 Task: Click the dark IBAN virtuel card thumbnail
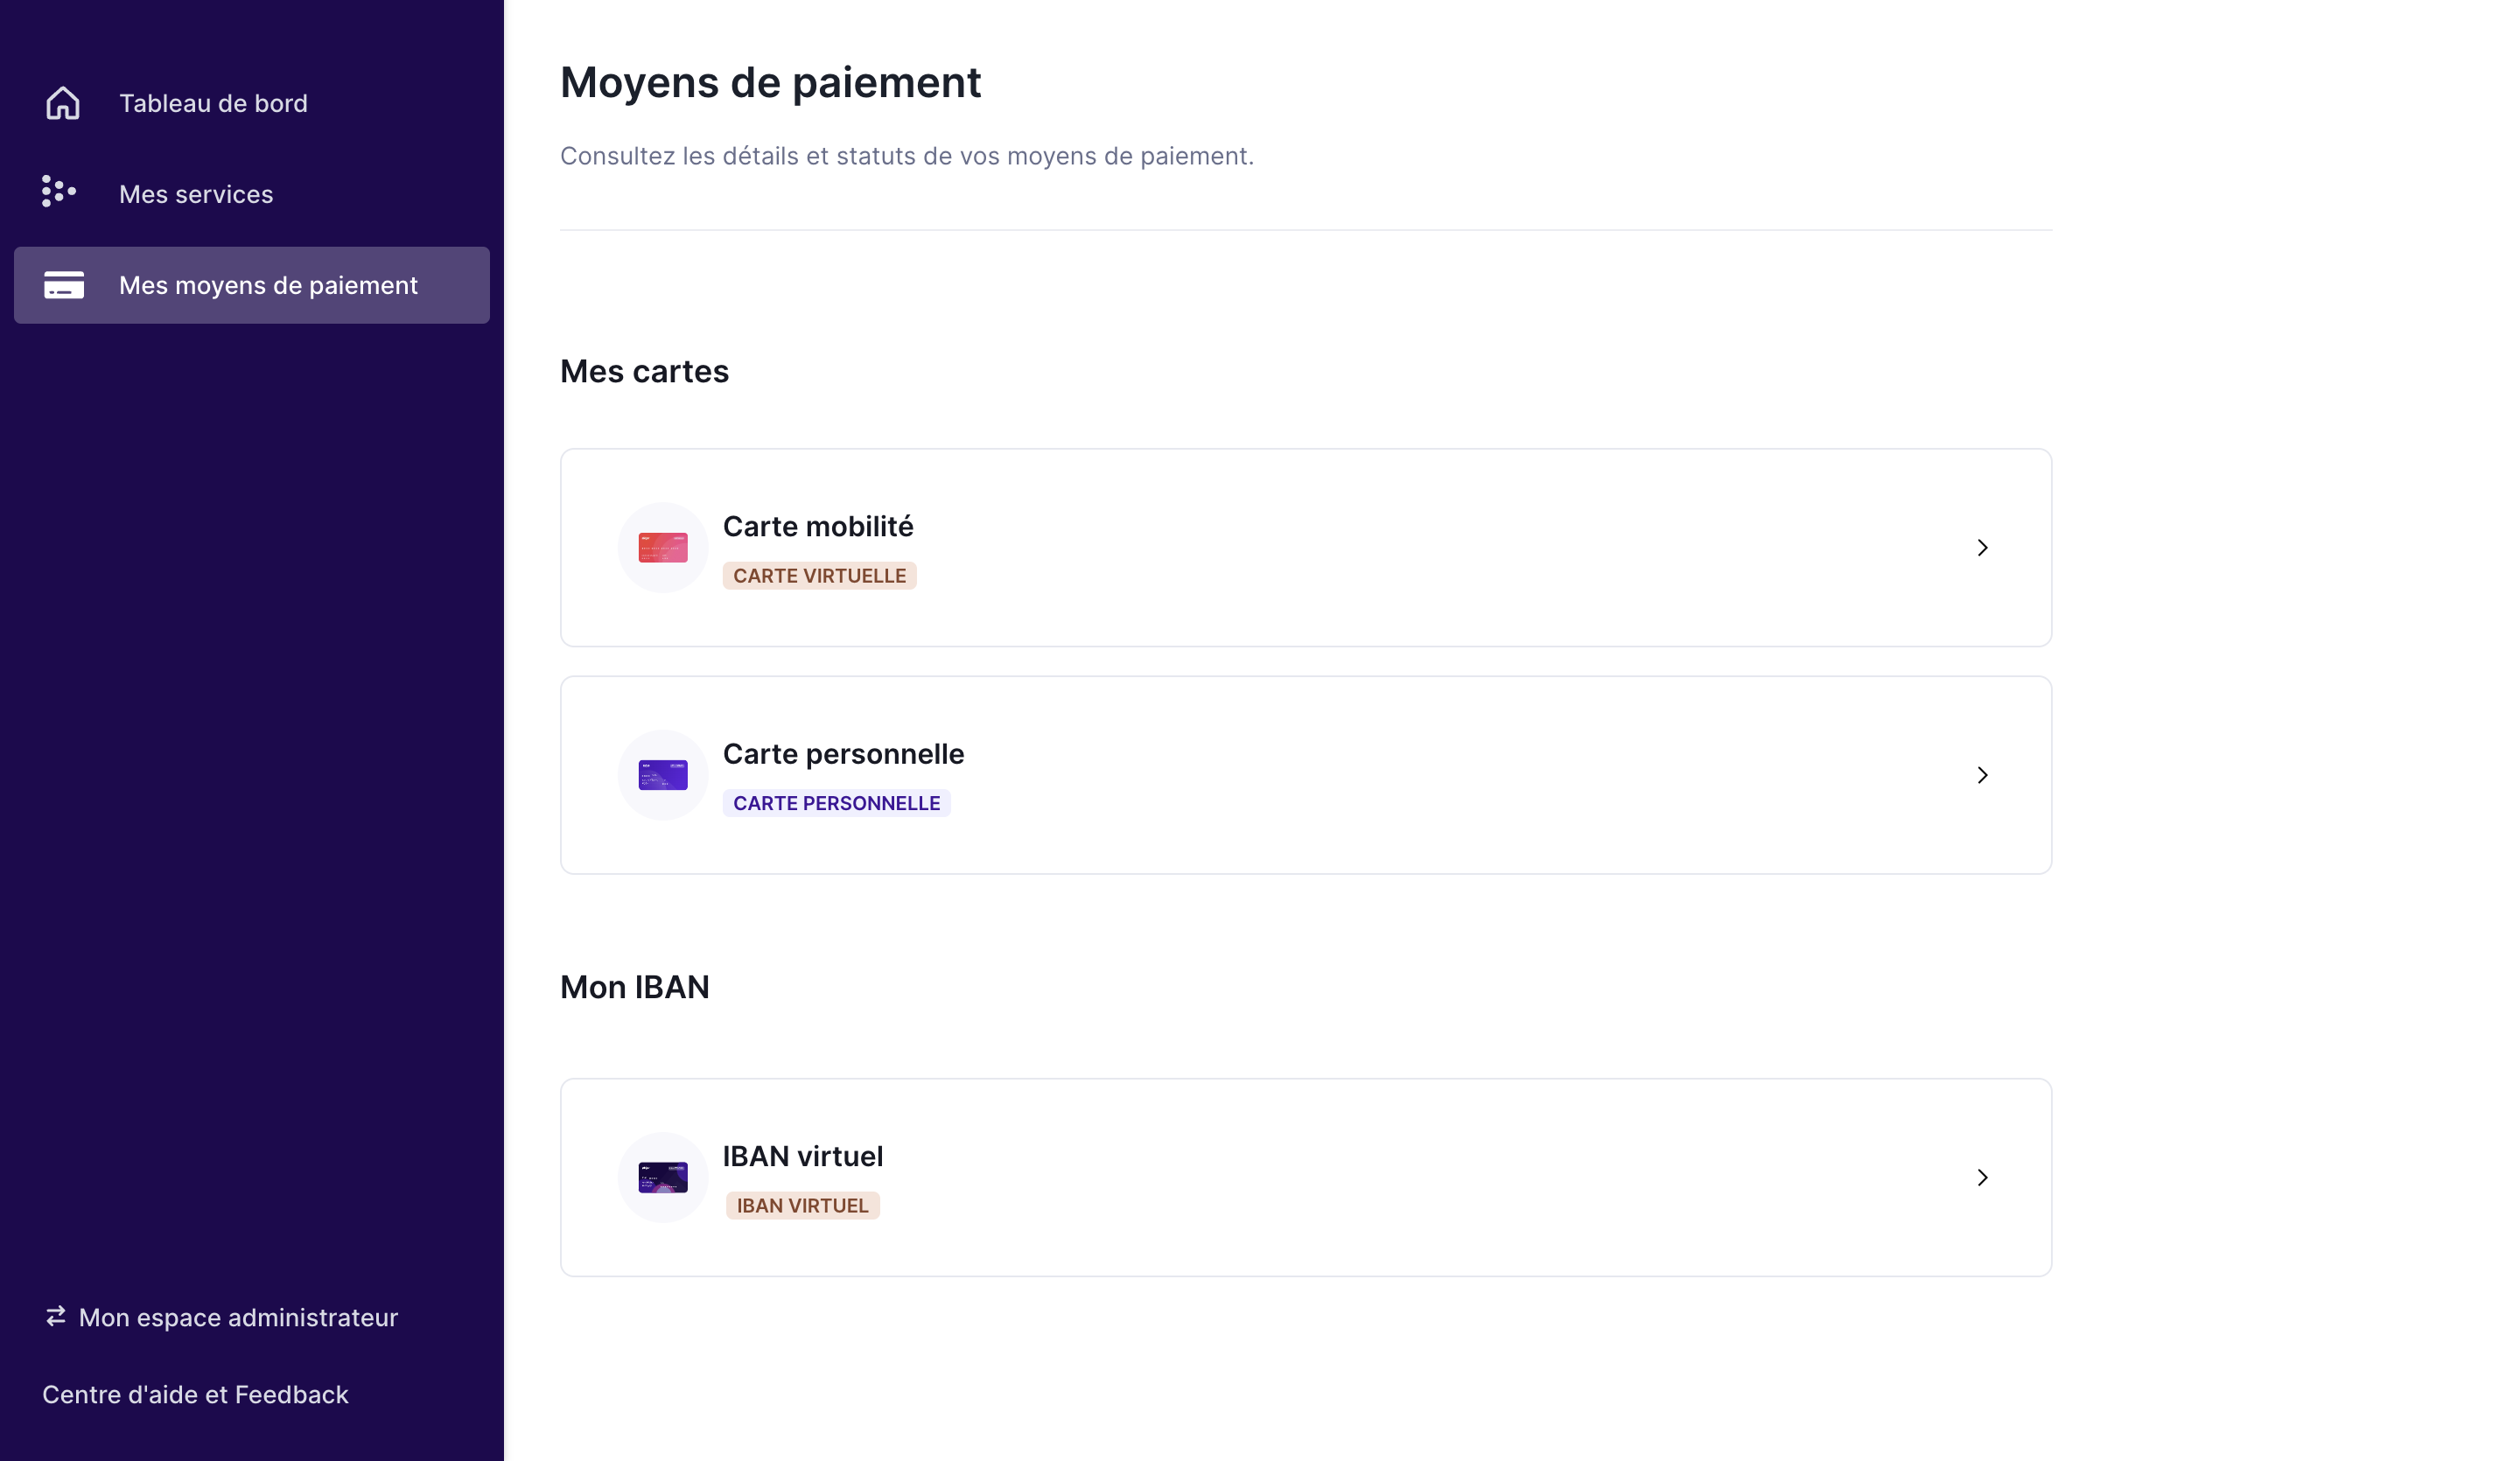tap(662, 1177)
